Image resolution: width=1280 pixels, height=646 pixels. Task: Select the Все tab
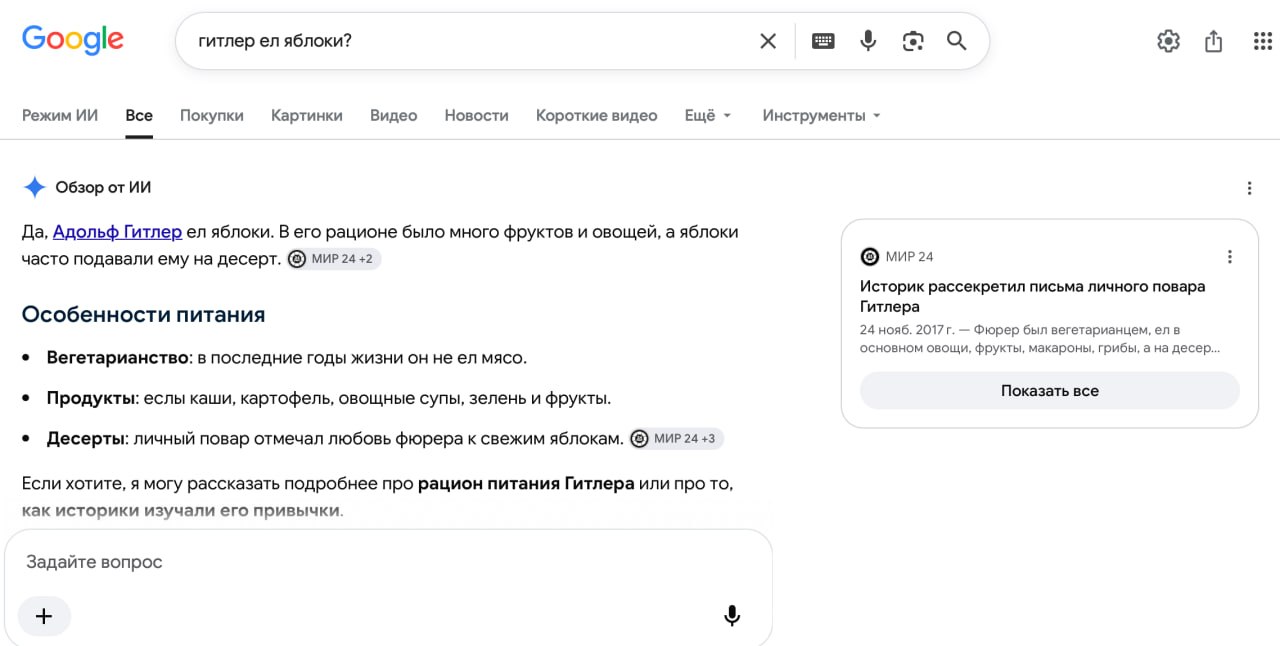click(139, 115)
